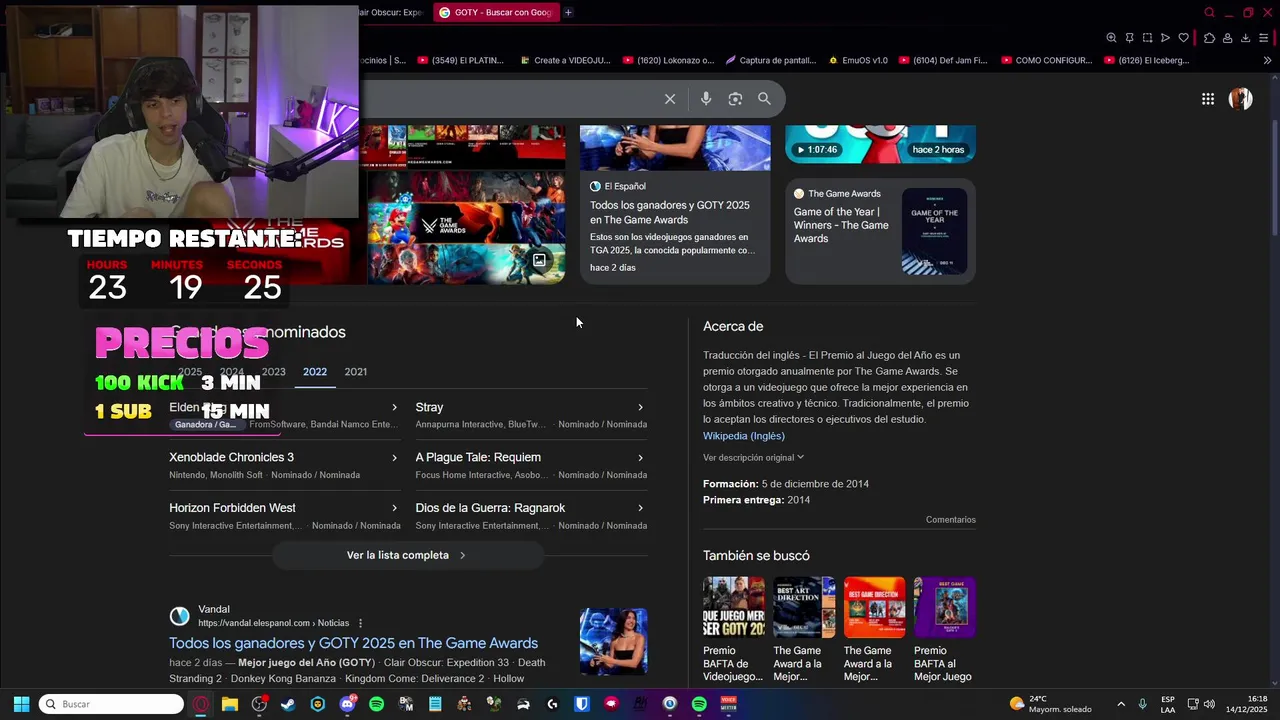Click the Comentarios feedback link
The image size is (1280, 720).
point(950,520)
